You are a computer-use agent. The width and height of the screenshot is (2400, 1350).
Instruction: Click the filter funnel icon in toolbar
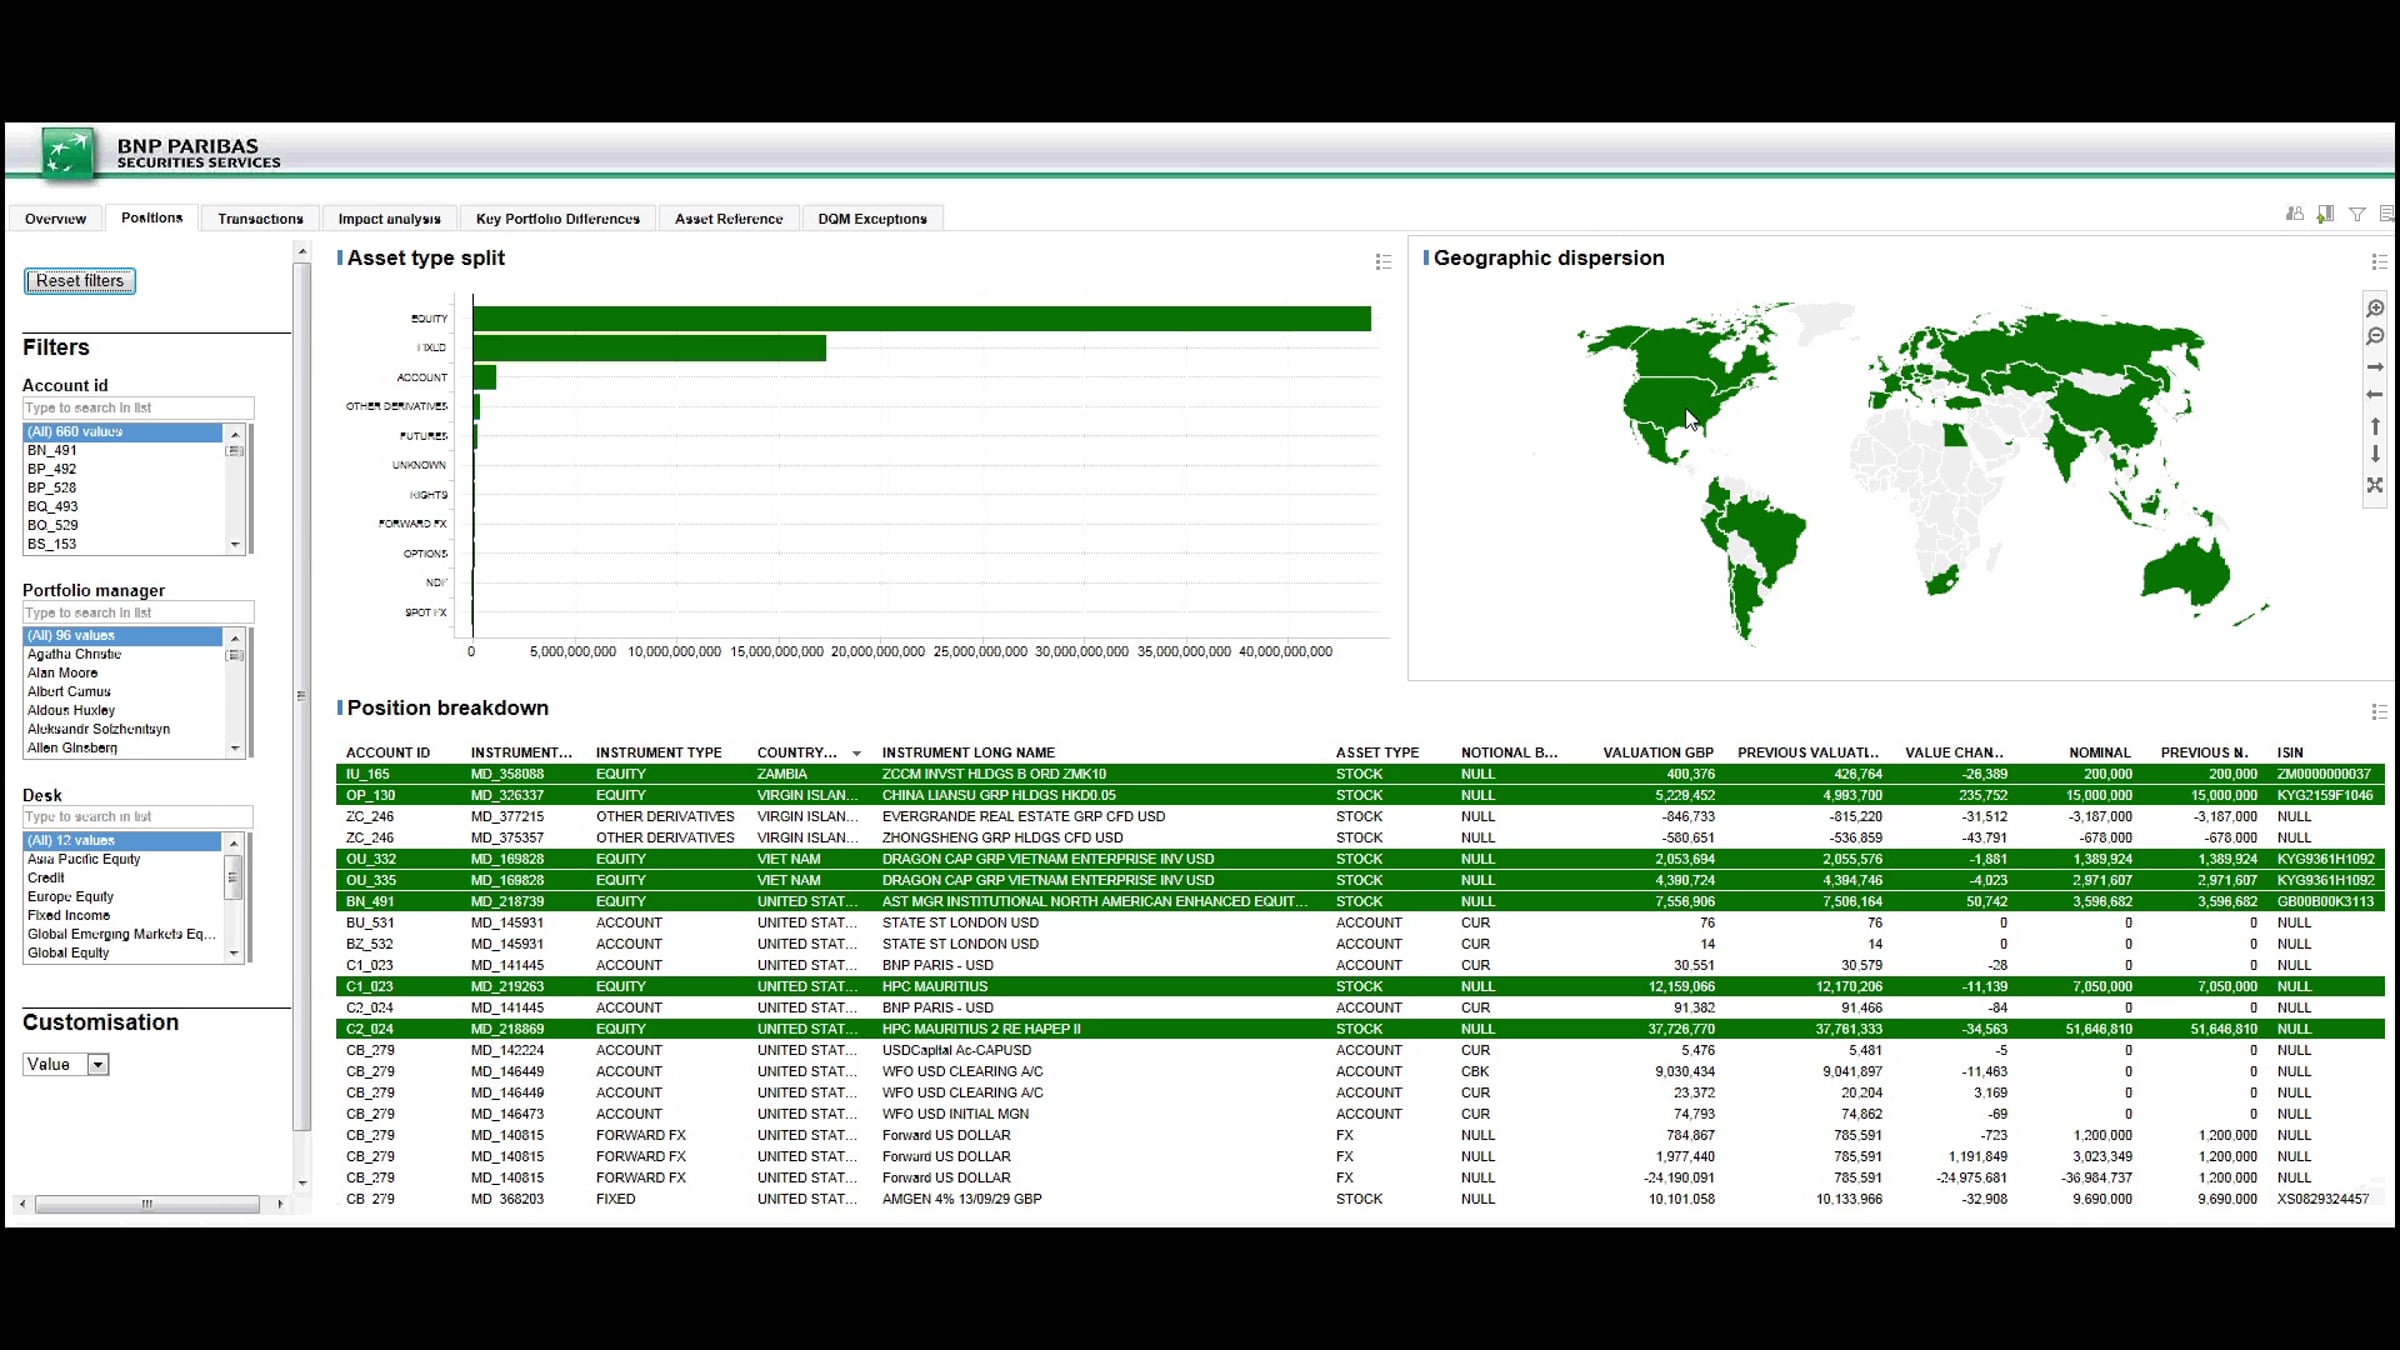pos(2357,214)
